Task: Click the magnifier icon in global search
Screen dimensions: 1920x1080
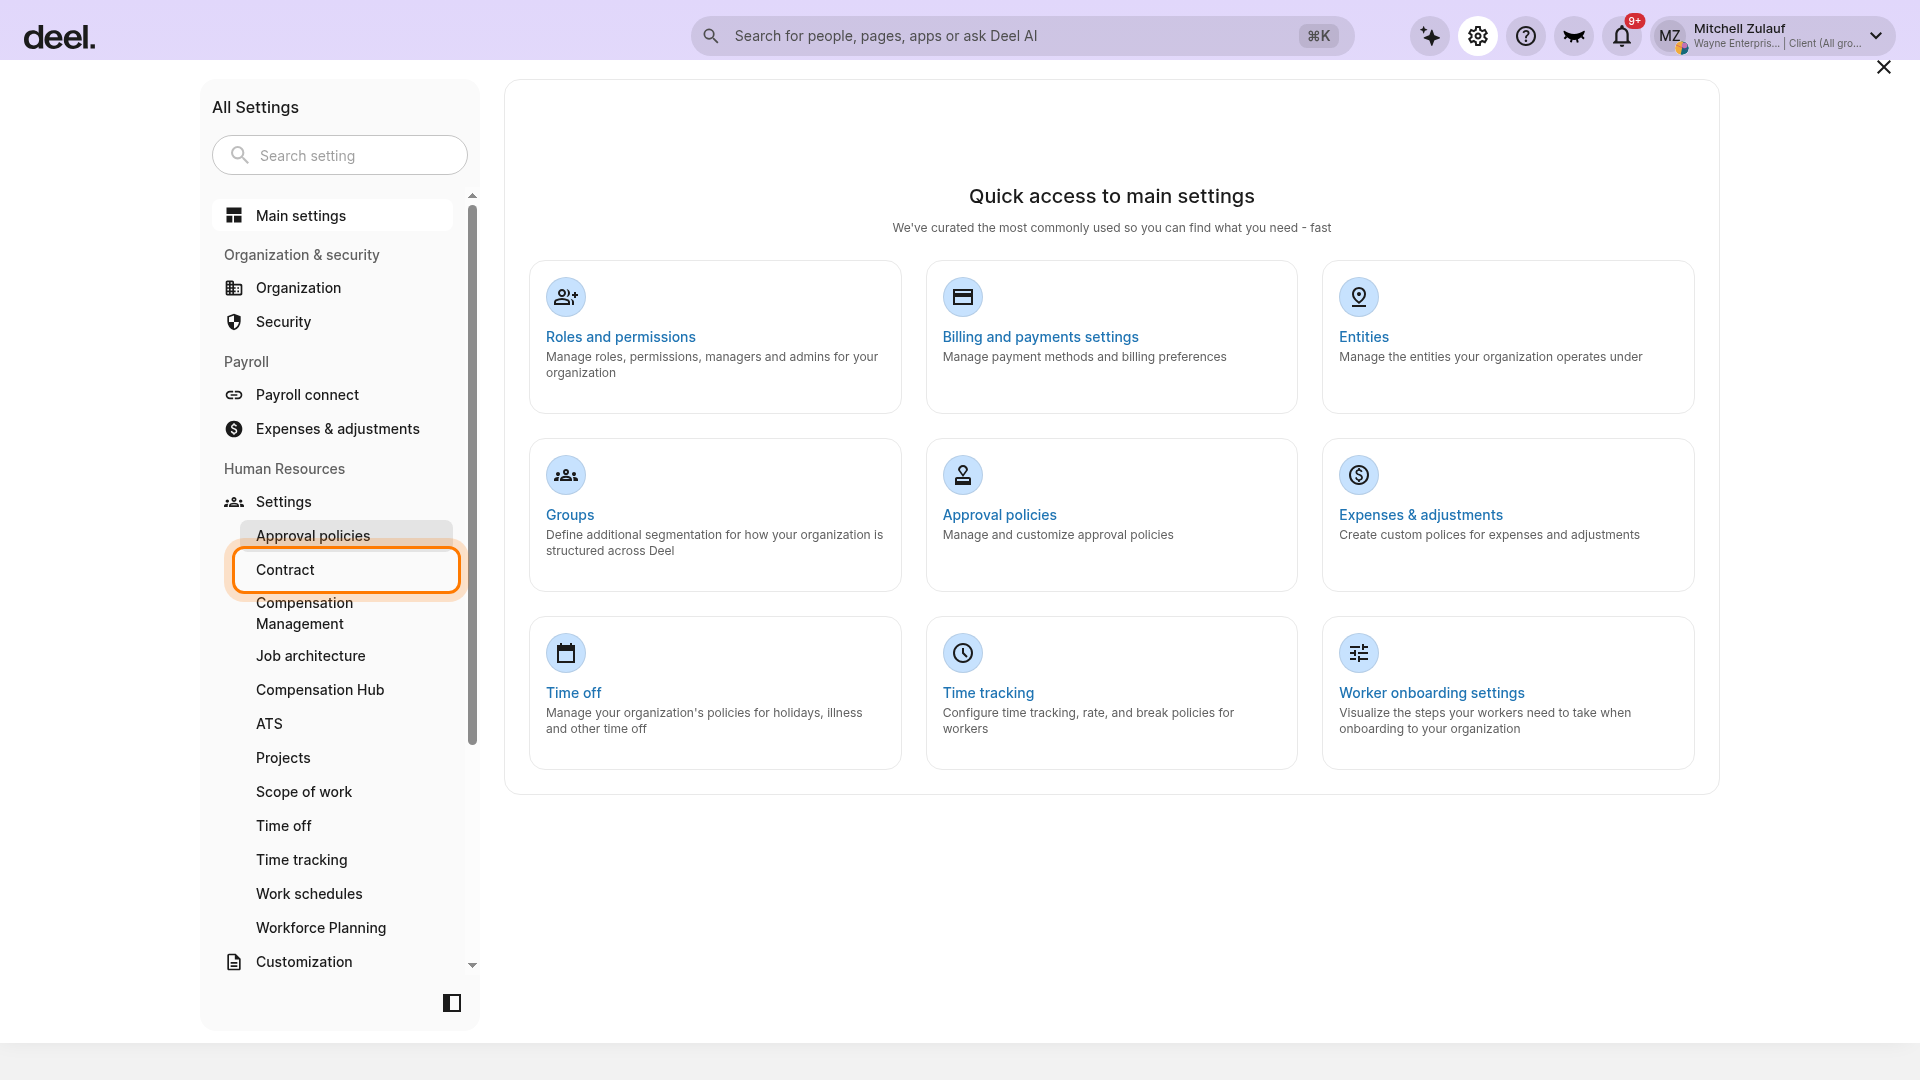Action: [711, 36]
